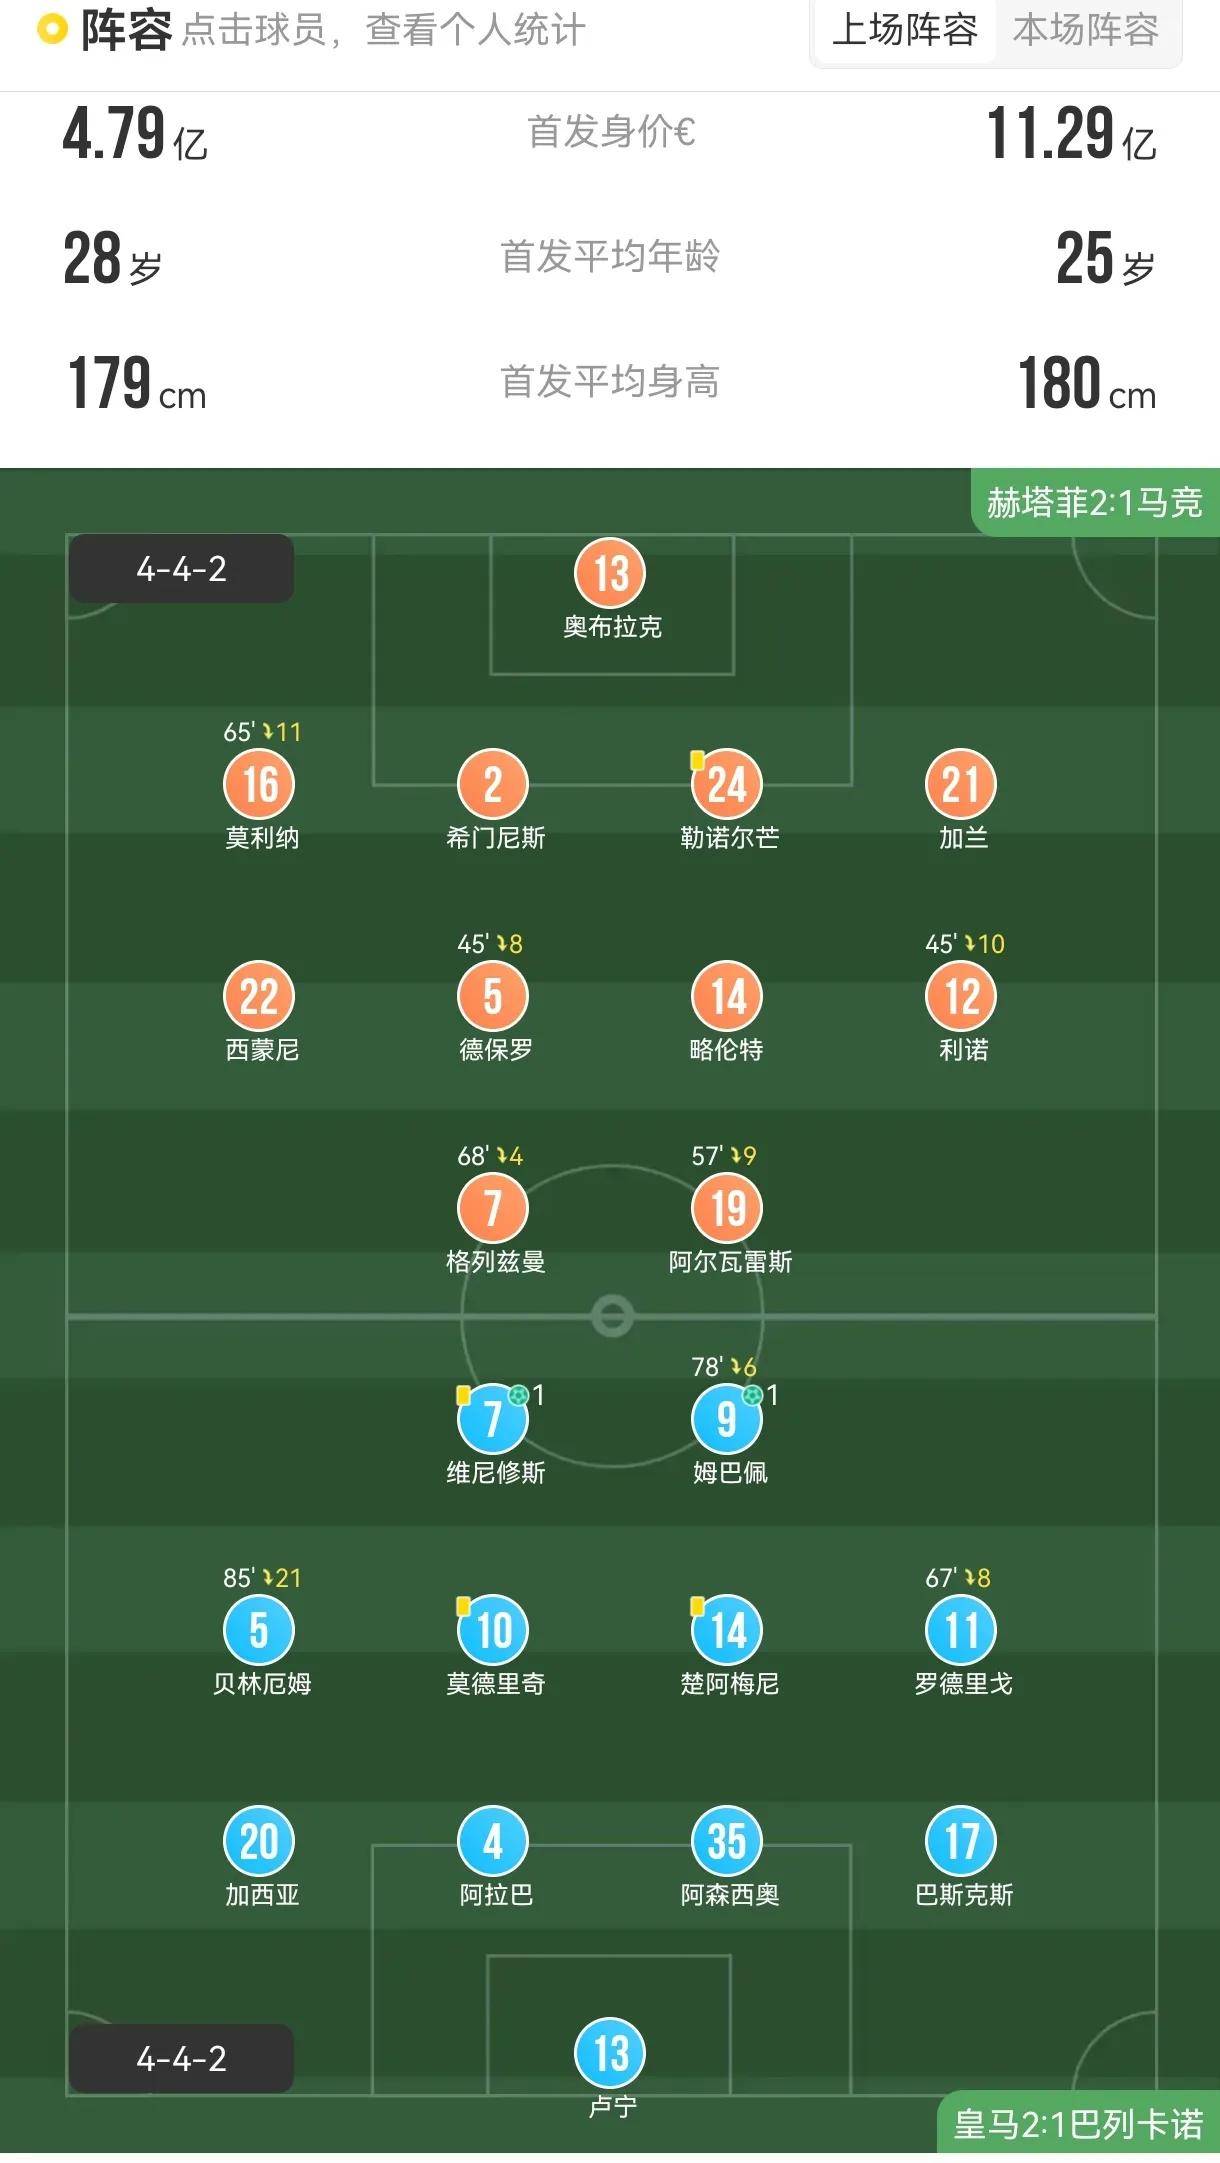The height and width of the screenshot is (2163, 1220).
Task: Select player 9 姆巴佩 blue icon
Action: [x=727, y=1418]
